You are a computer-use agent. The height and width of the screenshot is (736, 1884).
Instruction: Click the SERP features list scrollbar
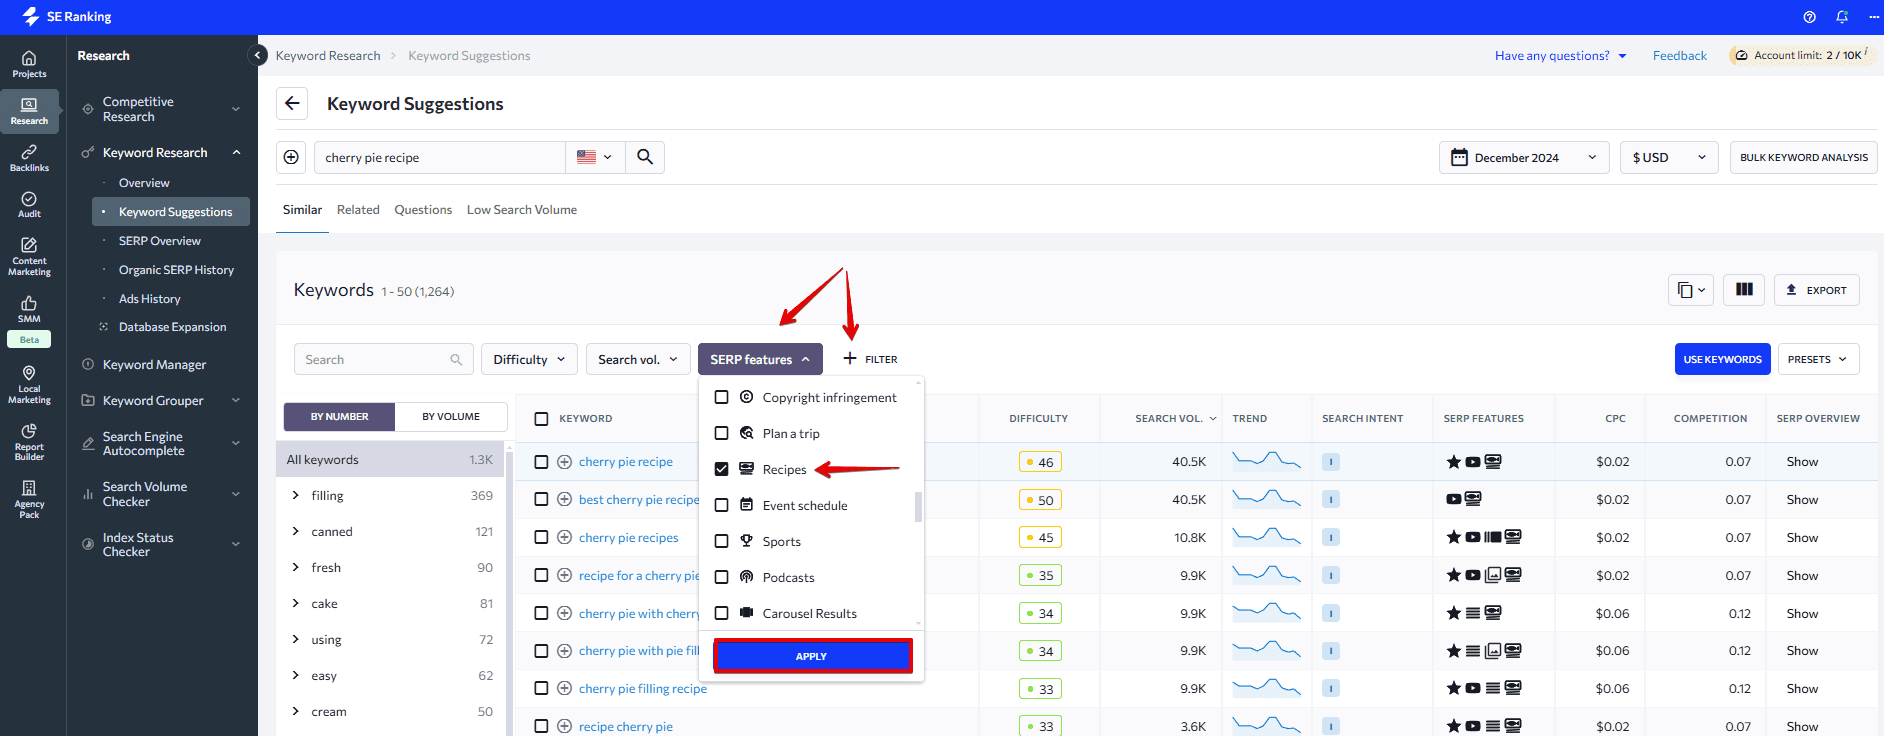[918, 506]
